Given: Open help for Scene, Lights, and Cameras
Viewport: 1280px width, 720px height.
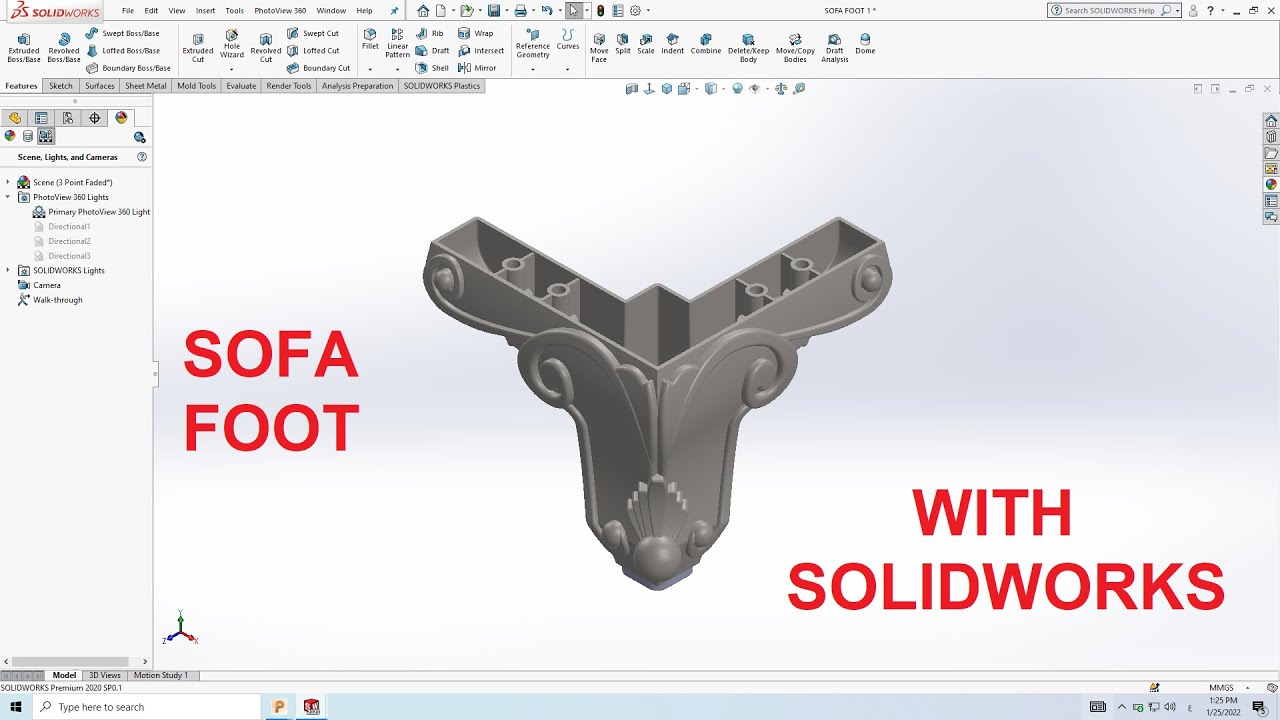Looking at the screenshot, I should point(142,157).
